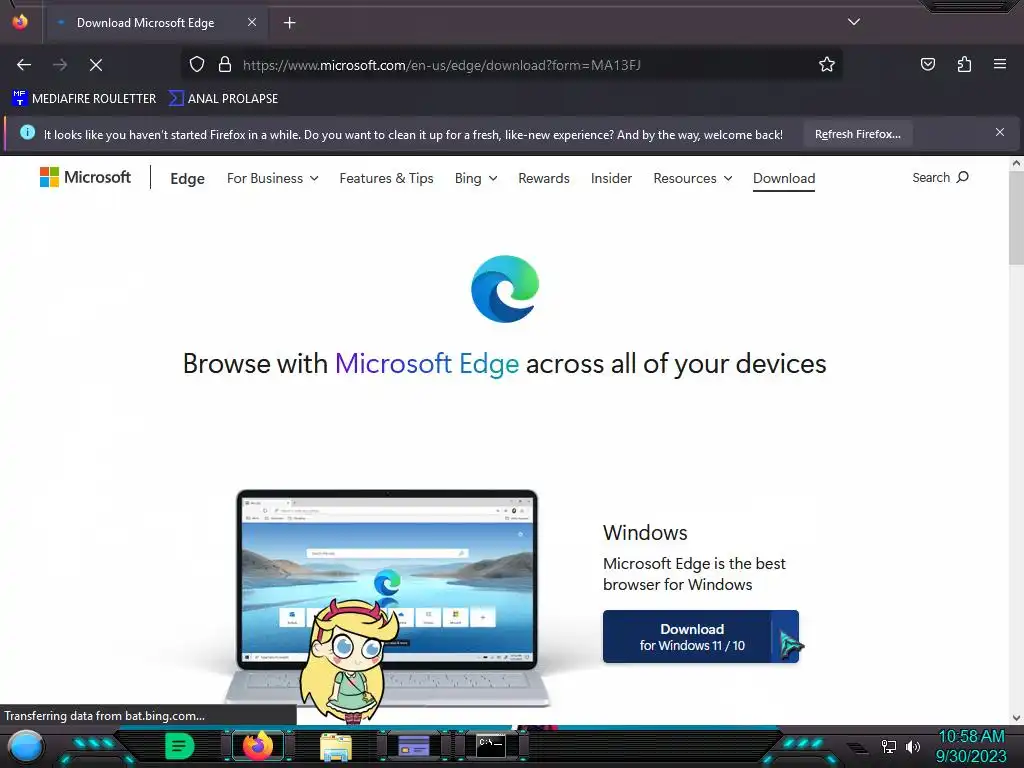This screenshot has width=1024, height=768.
Task: Click the Refresh Firefox... button
Action: tap(857, 134)
